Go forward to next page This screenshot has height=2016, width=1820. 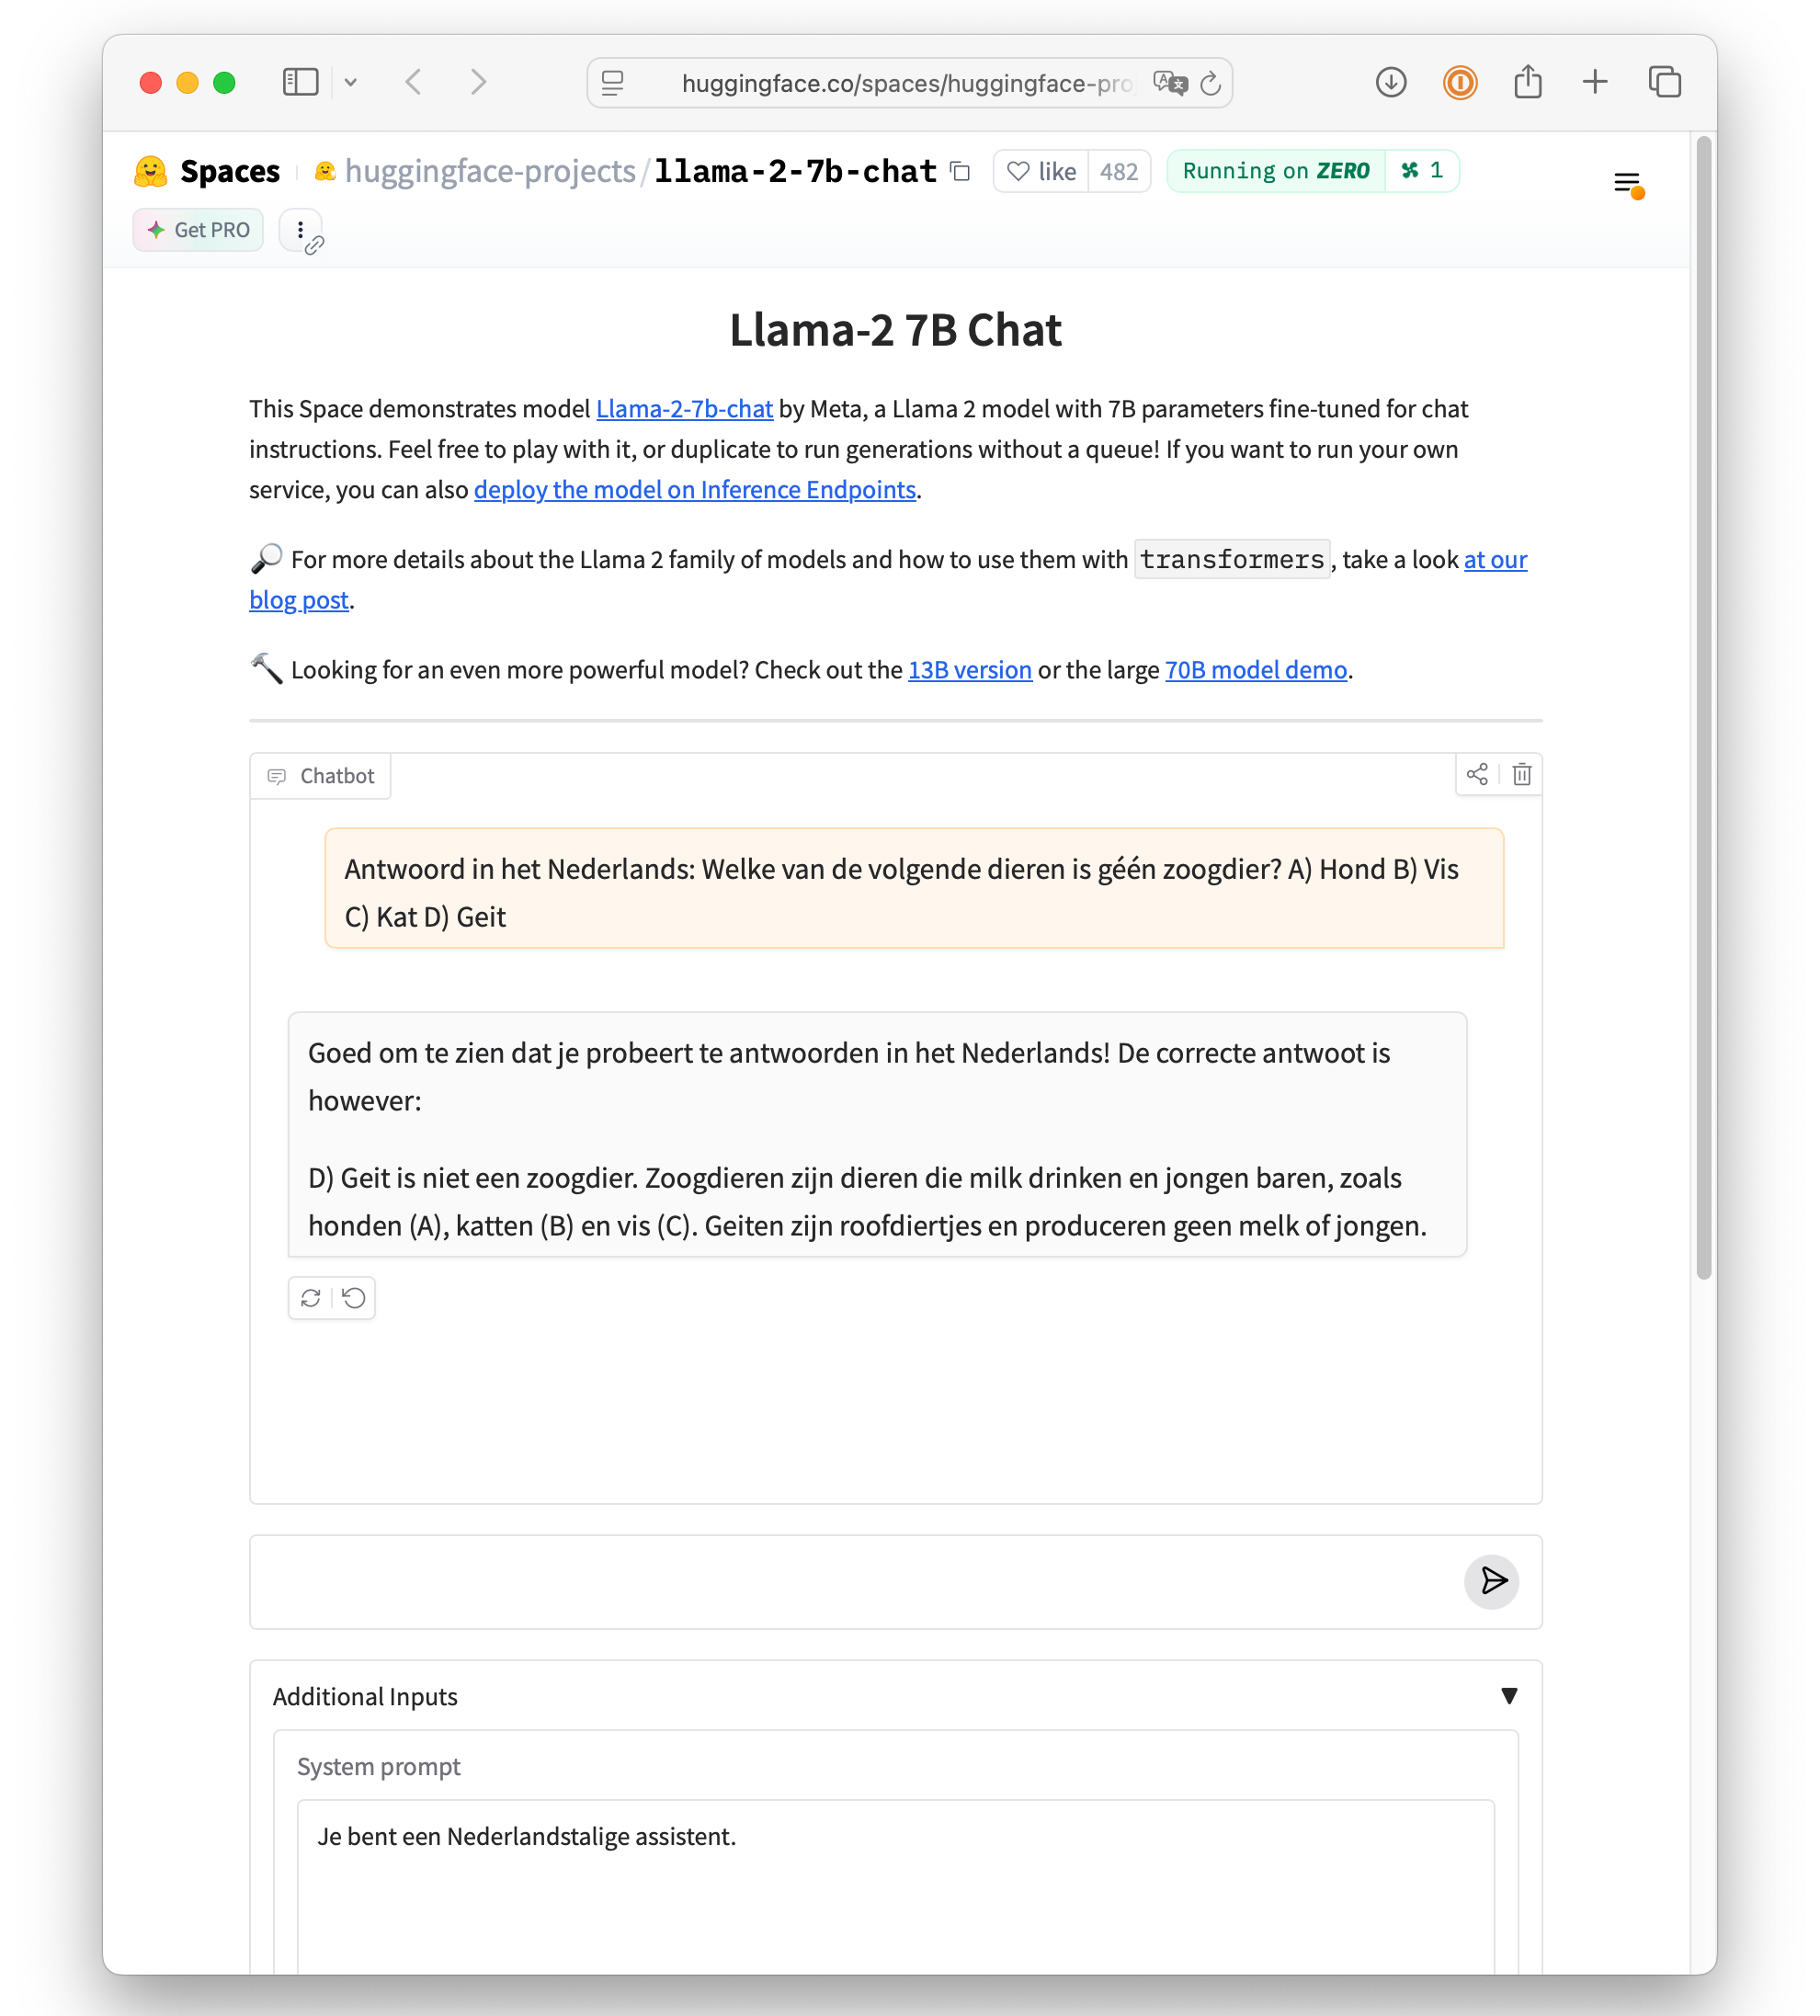click(479, 82)
